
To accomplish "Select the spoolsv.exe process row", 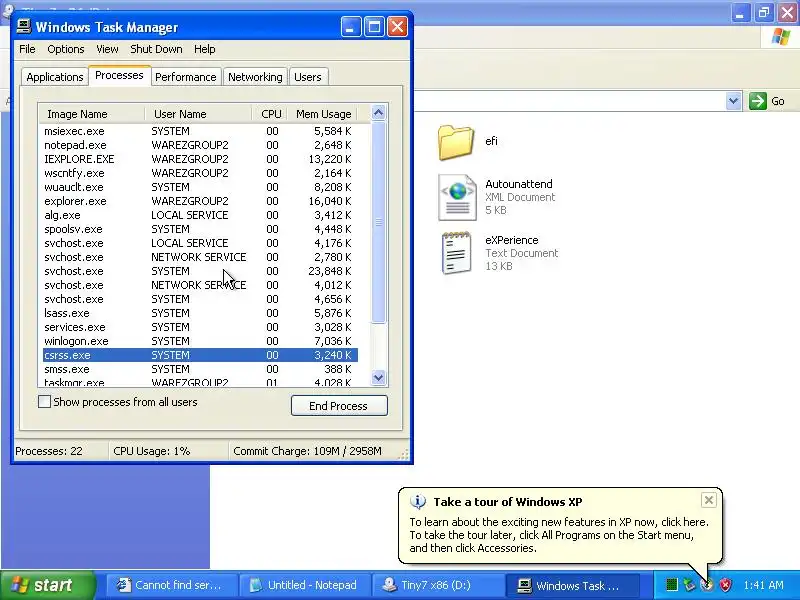I will coord(200,229).
